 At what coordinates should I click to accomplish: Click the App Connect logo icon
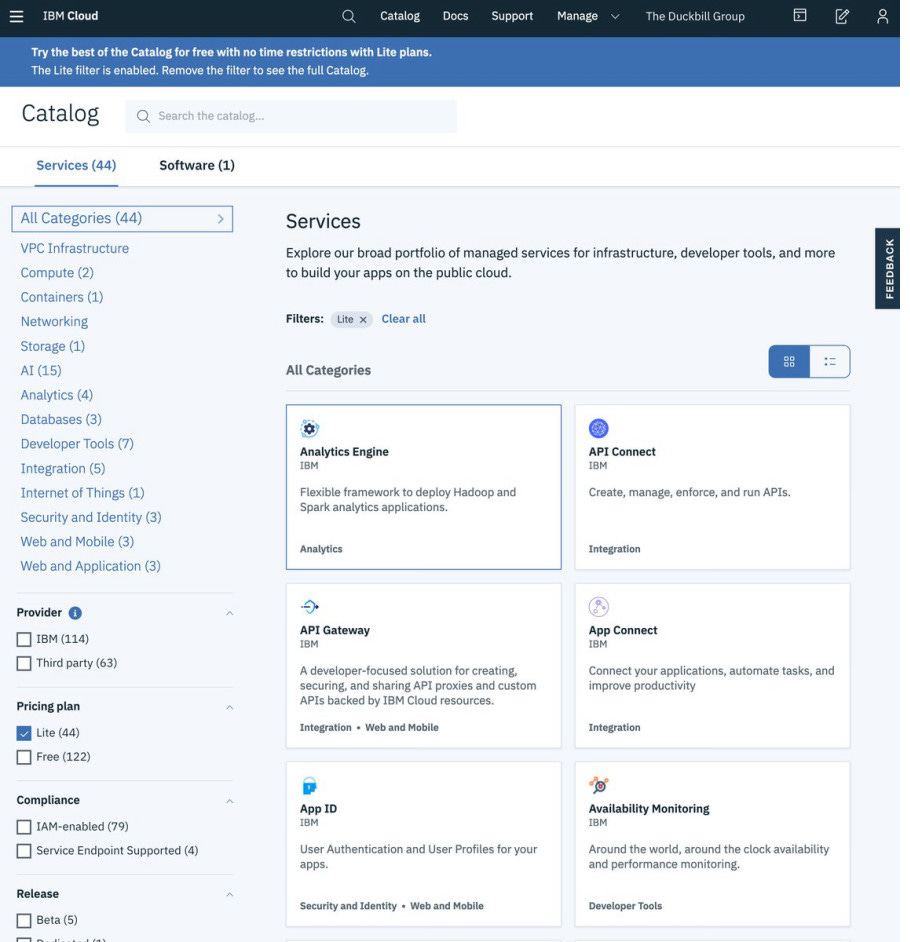pos(598,607)
